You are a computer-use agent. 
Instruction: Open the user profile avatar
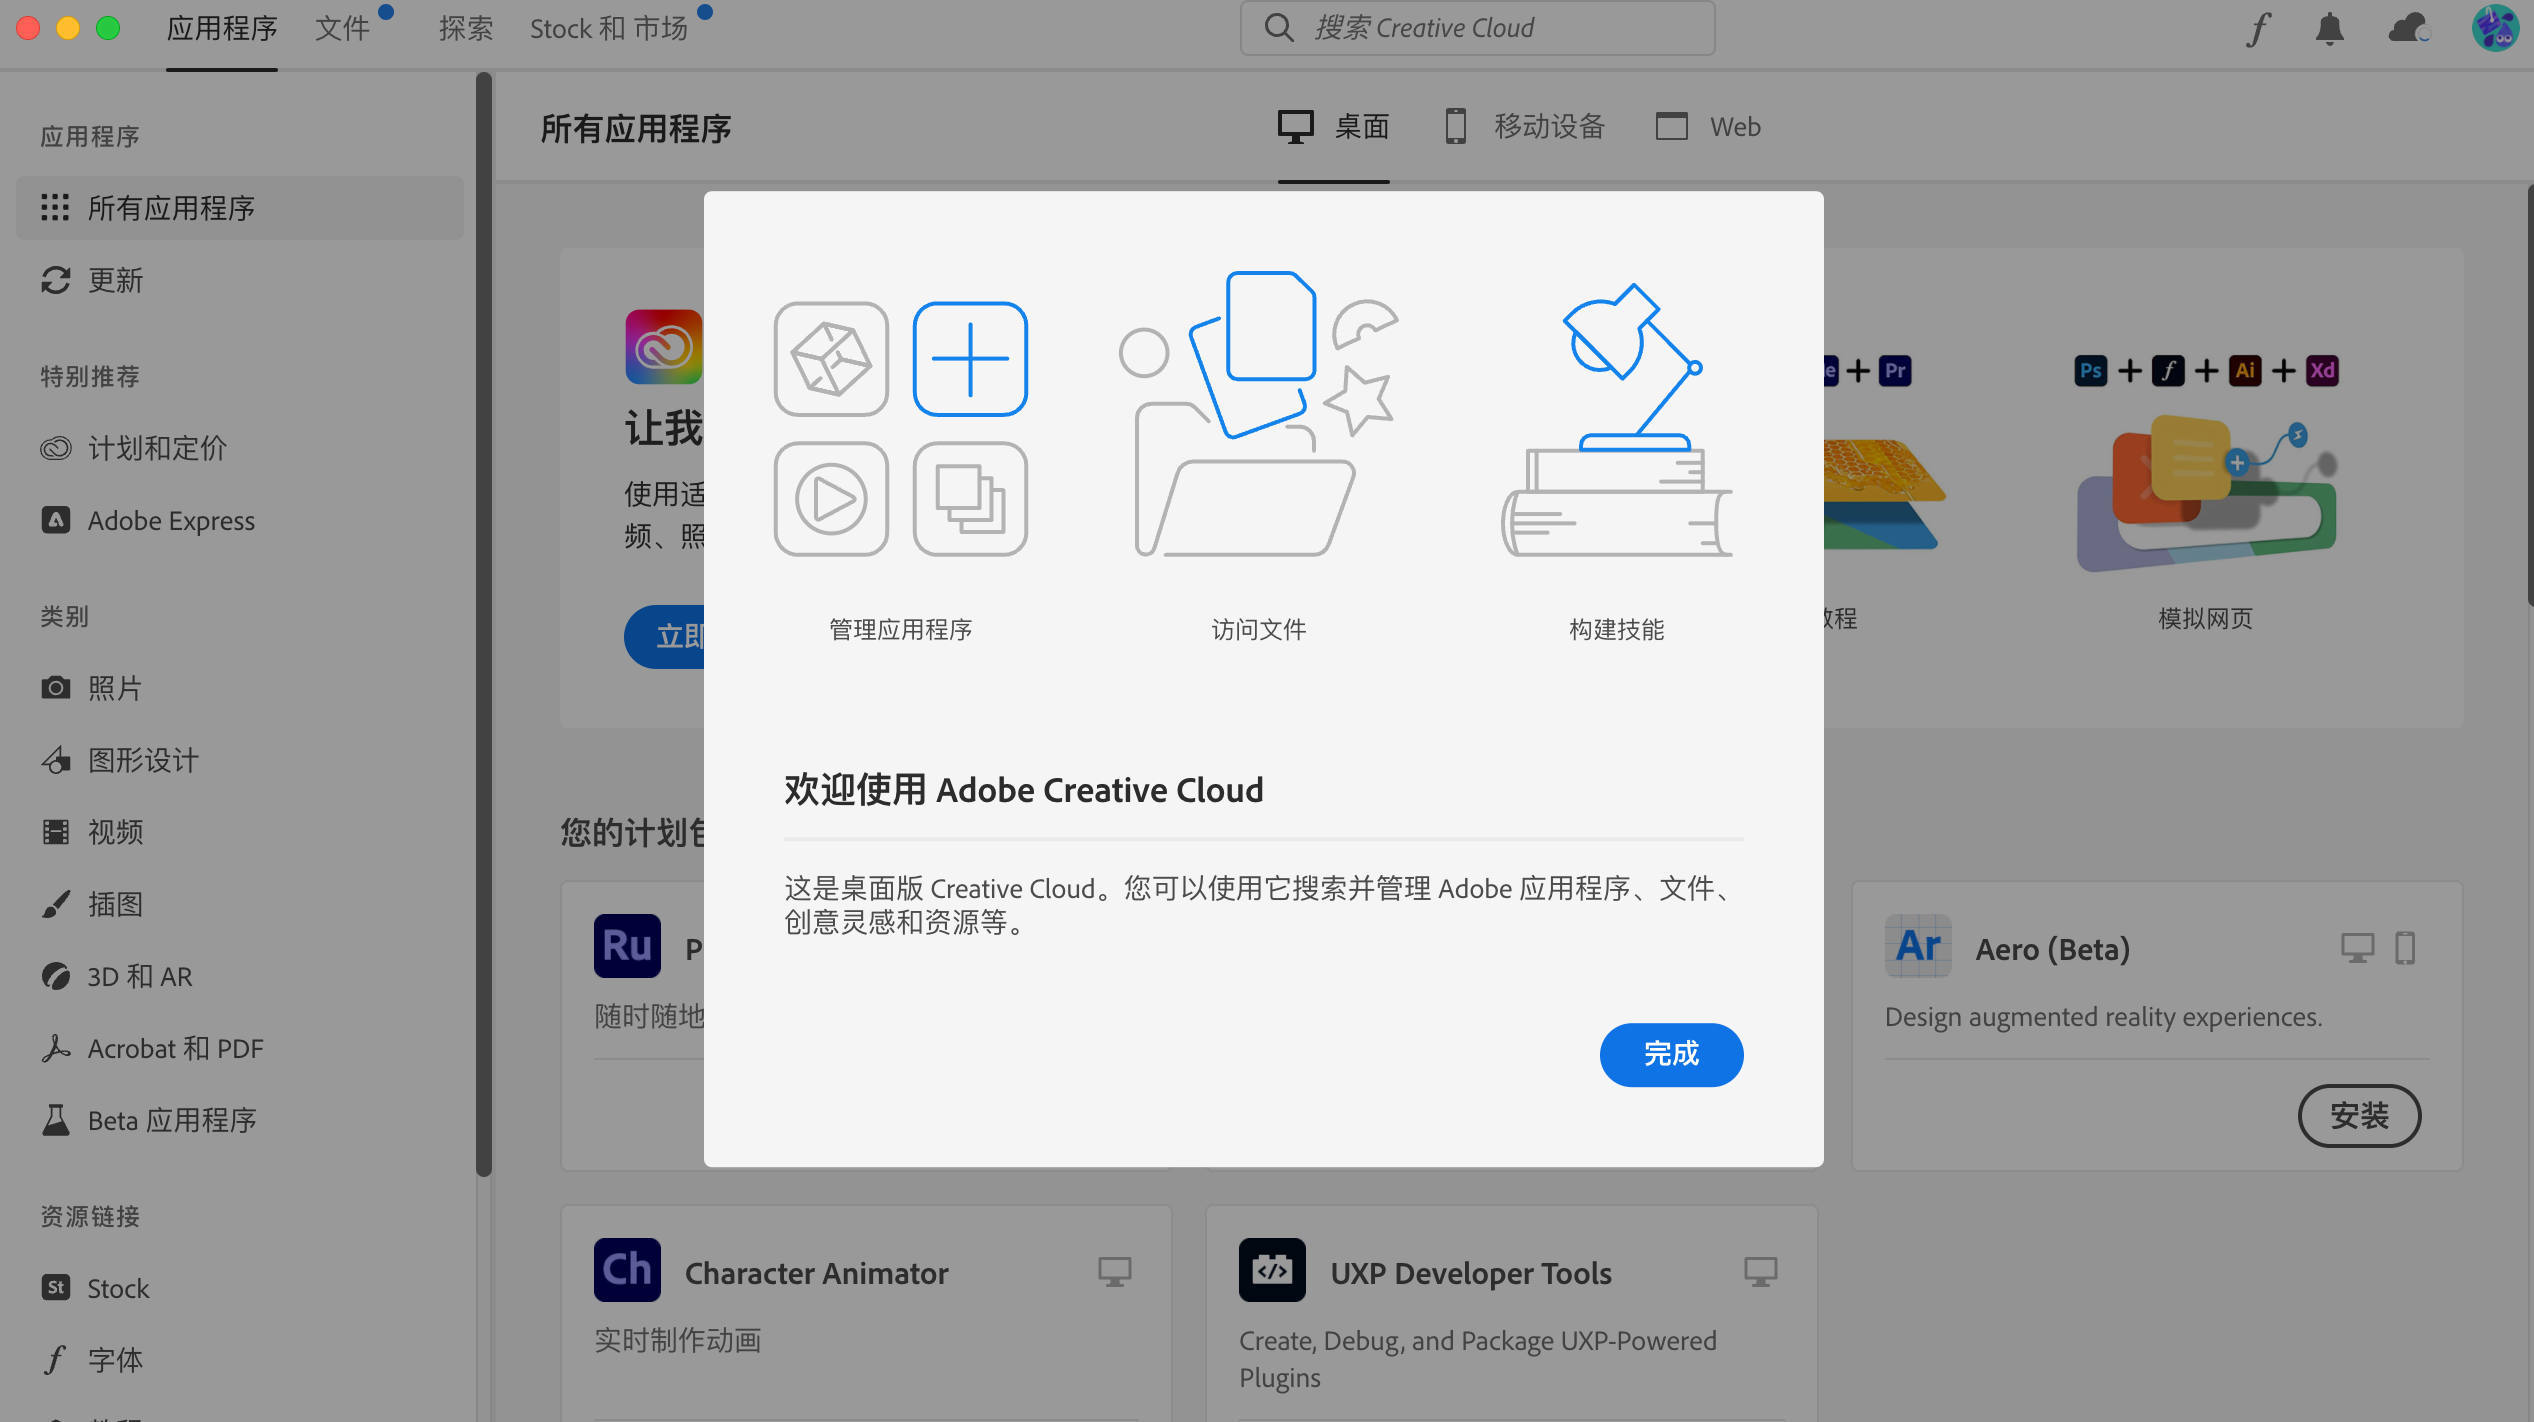pyautogui.click(x=2495, y=28)
